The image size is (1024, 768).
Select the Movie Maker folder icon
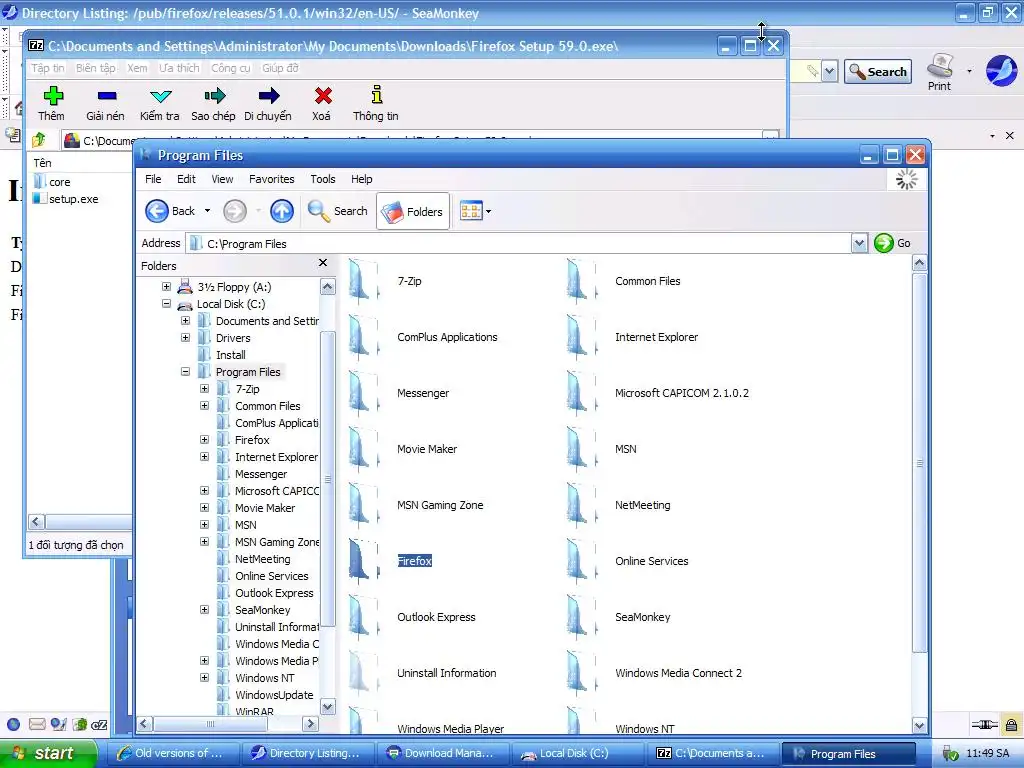pos(363,449)
